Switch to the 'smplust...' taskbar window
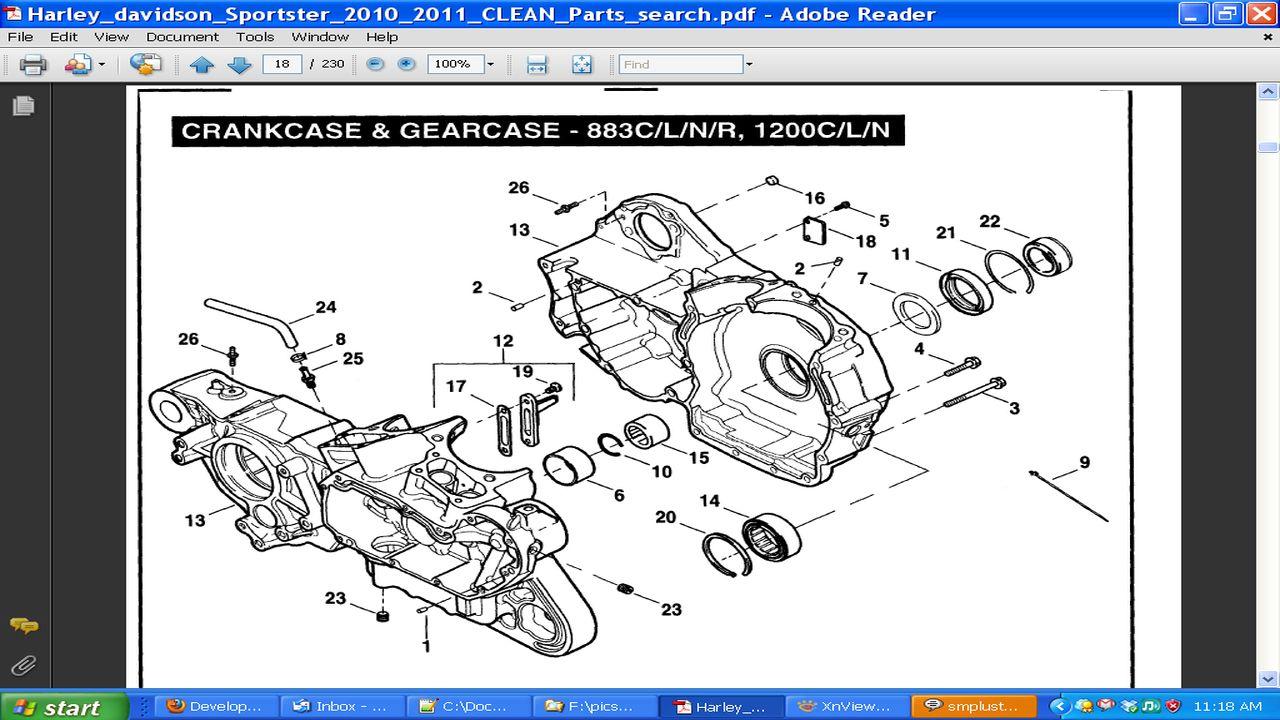This screenshot has height=720, width=1280. [x=974, y=706]
